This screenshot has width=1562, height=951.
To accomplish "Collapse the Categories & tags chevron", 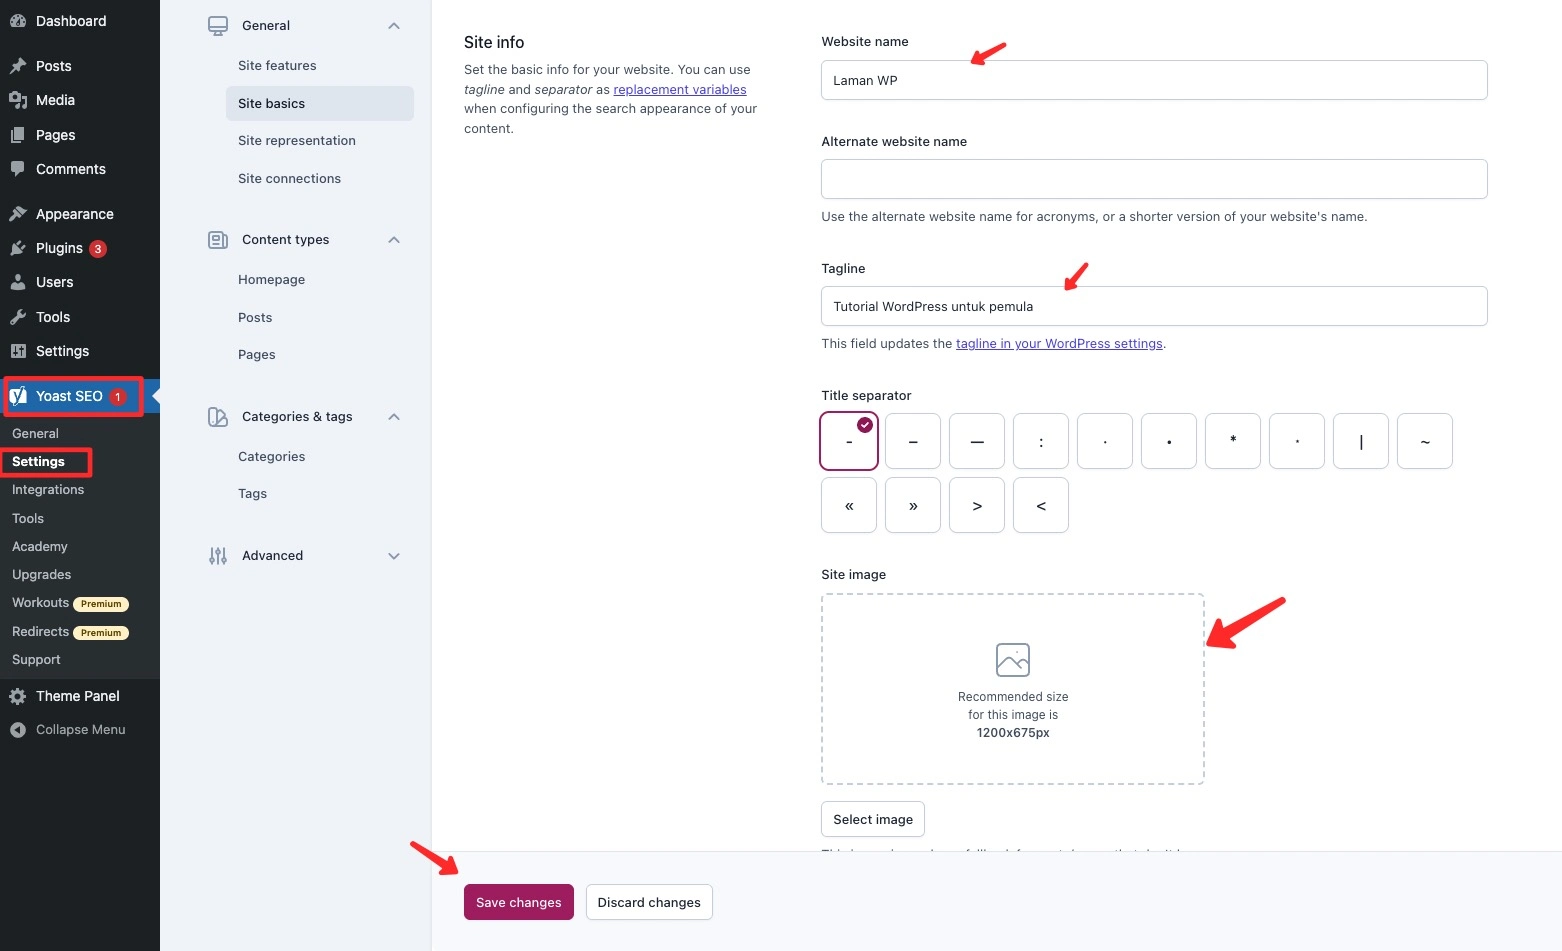I will pos(394,417).
